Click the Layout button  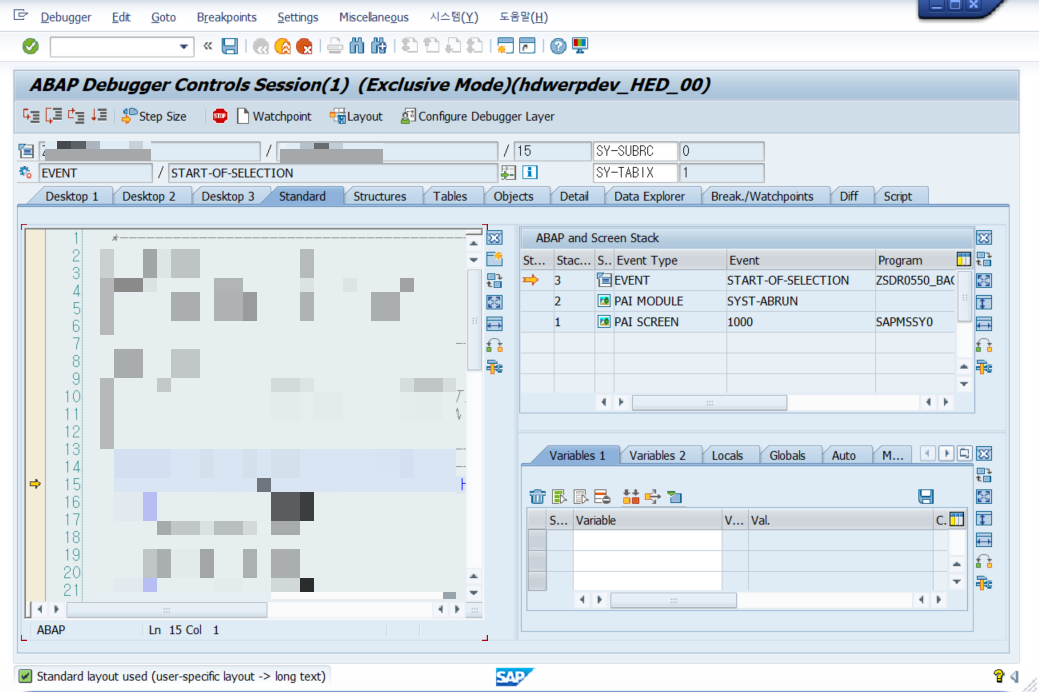pos(356,117)
